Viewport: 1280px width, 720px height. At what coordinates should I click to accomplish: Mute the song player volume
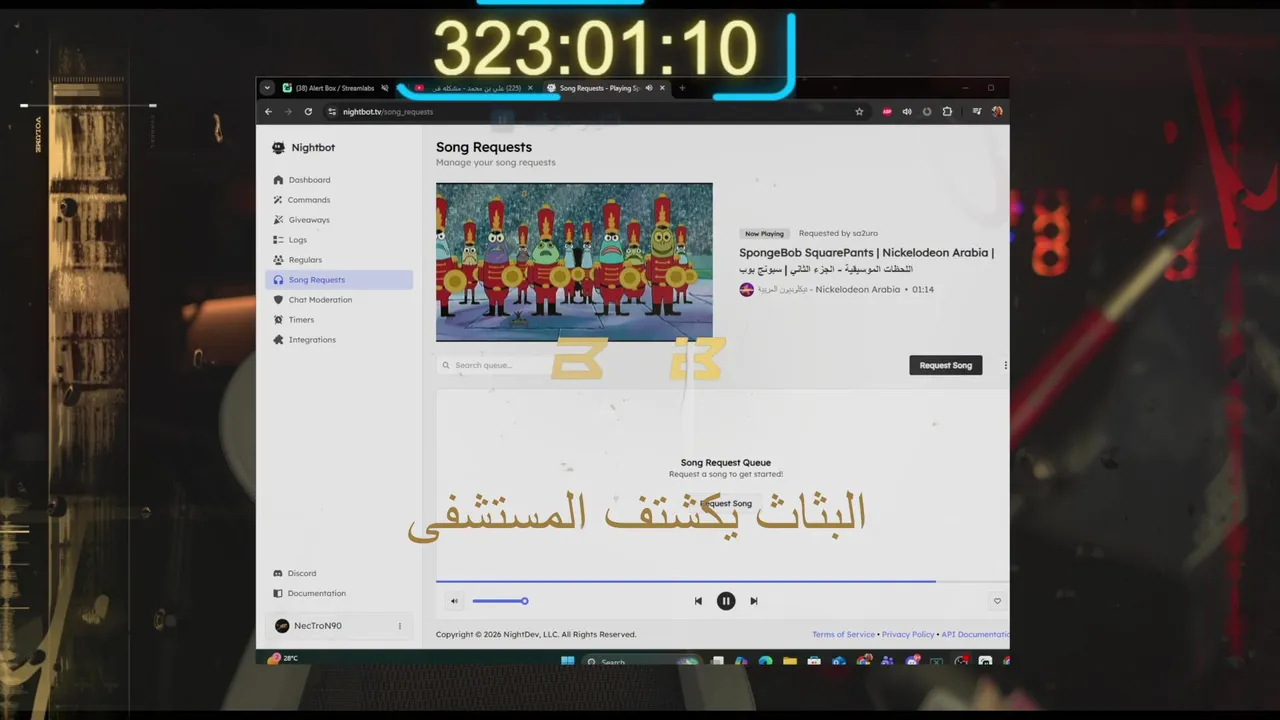point(454,601)
